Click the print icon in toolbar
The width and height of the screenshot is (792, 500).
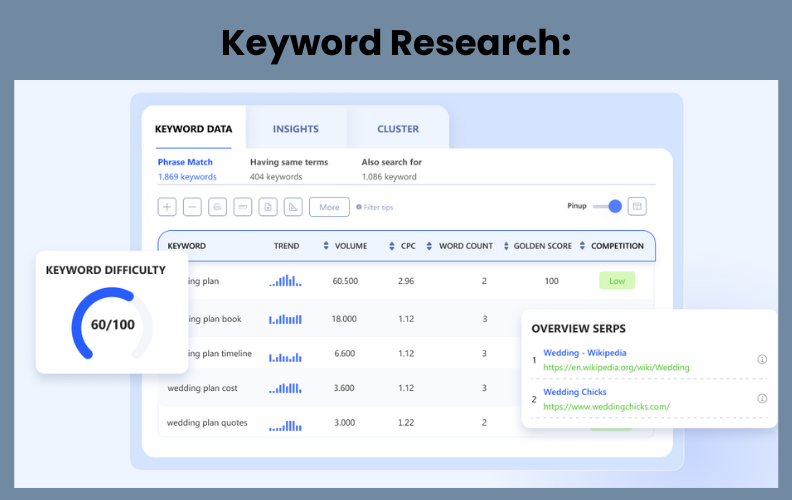(217, 207)
